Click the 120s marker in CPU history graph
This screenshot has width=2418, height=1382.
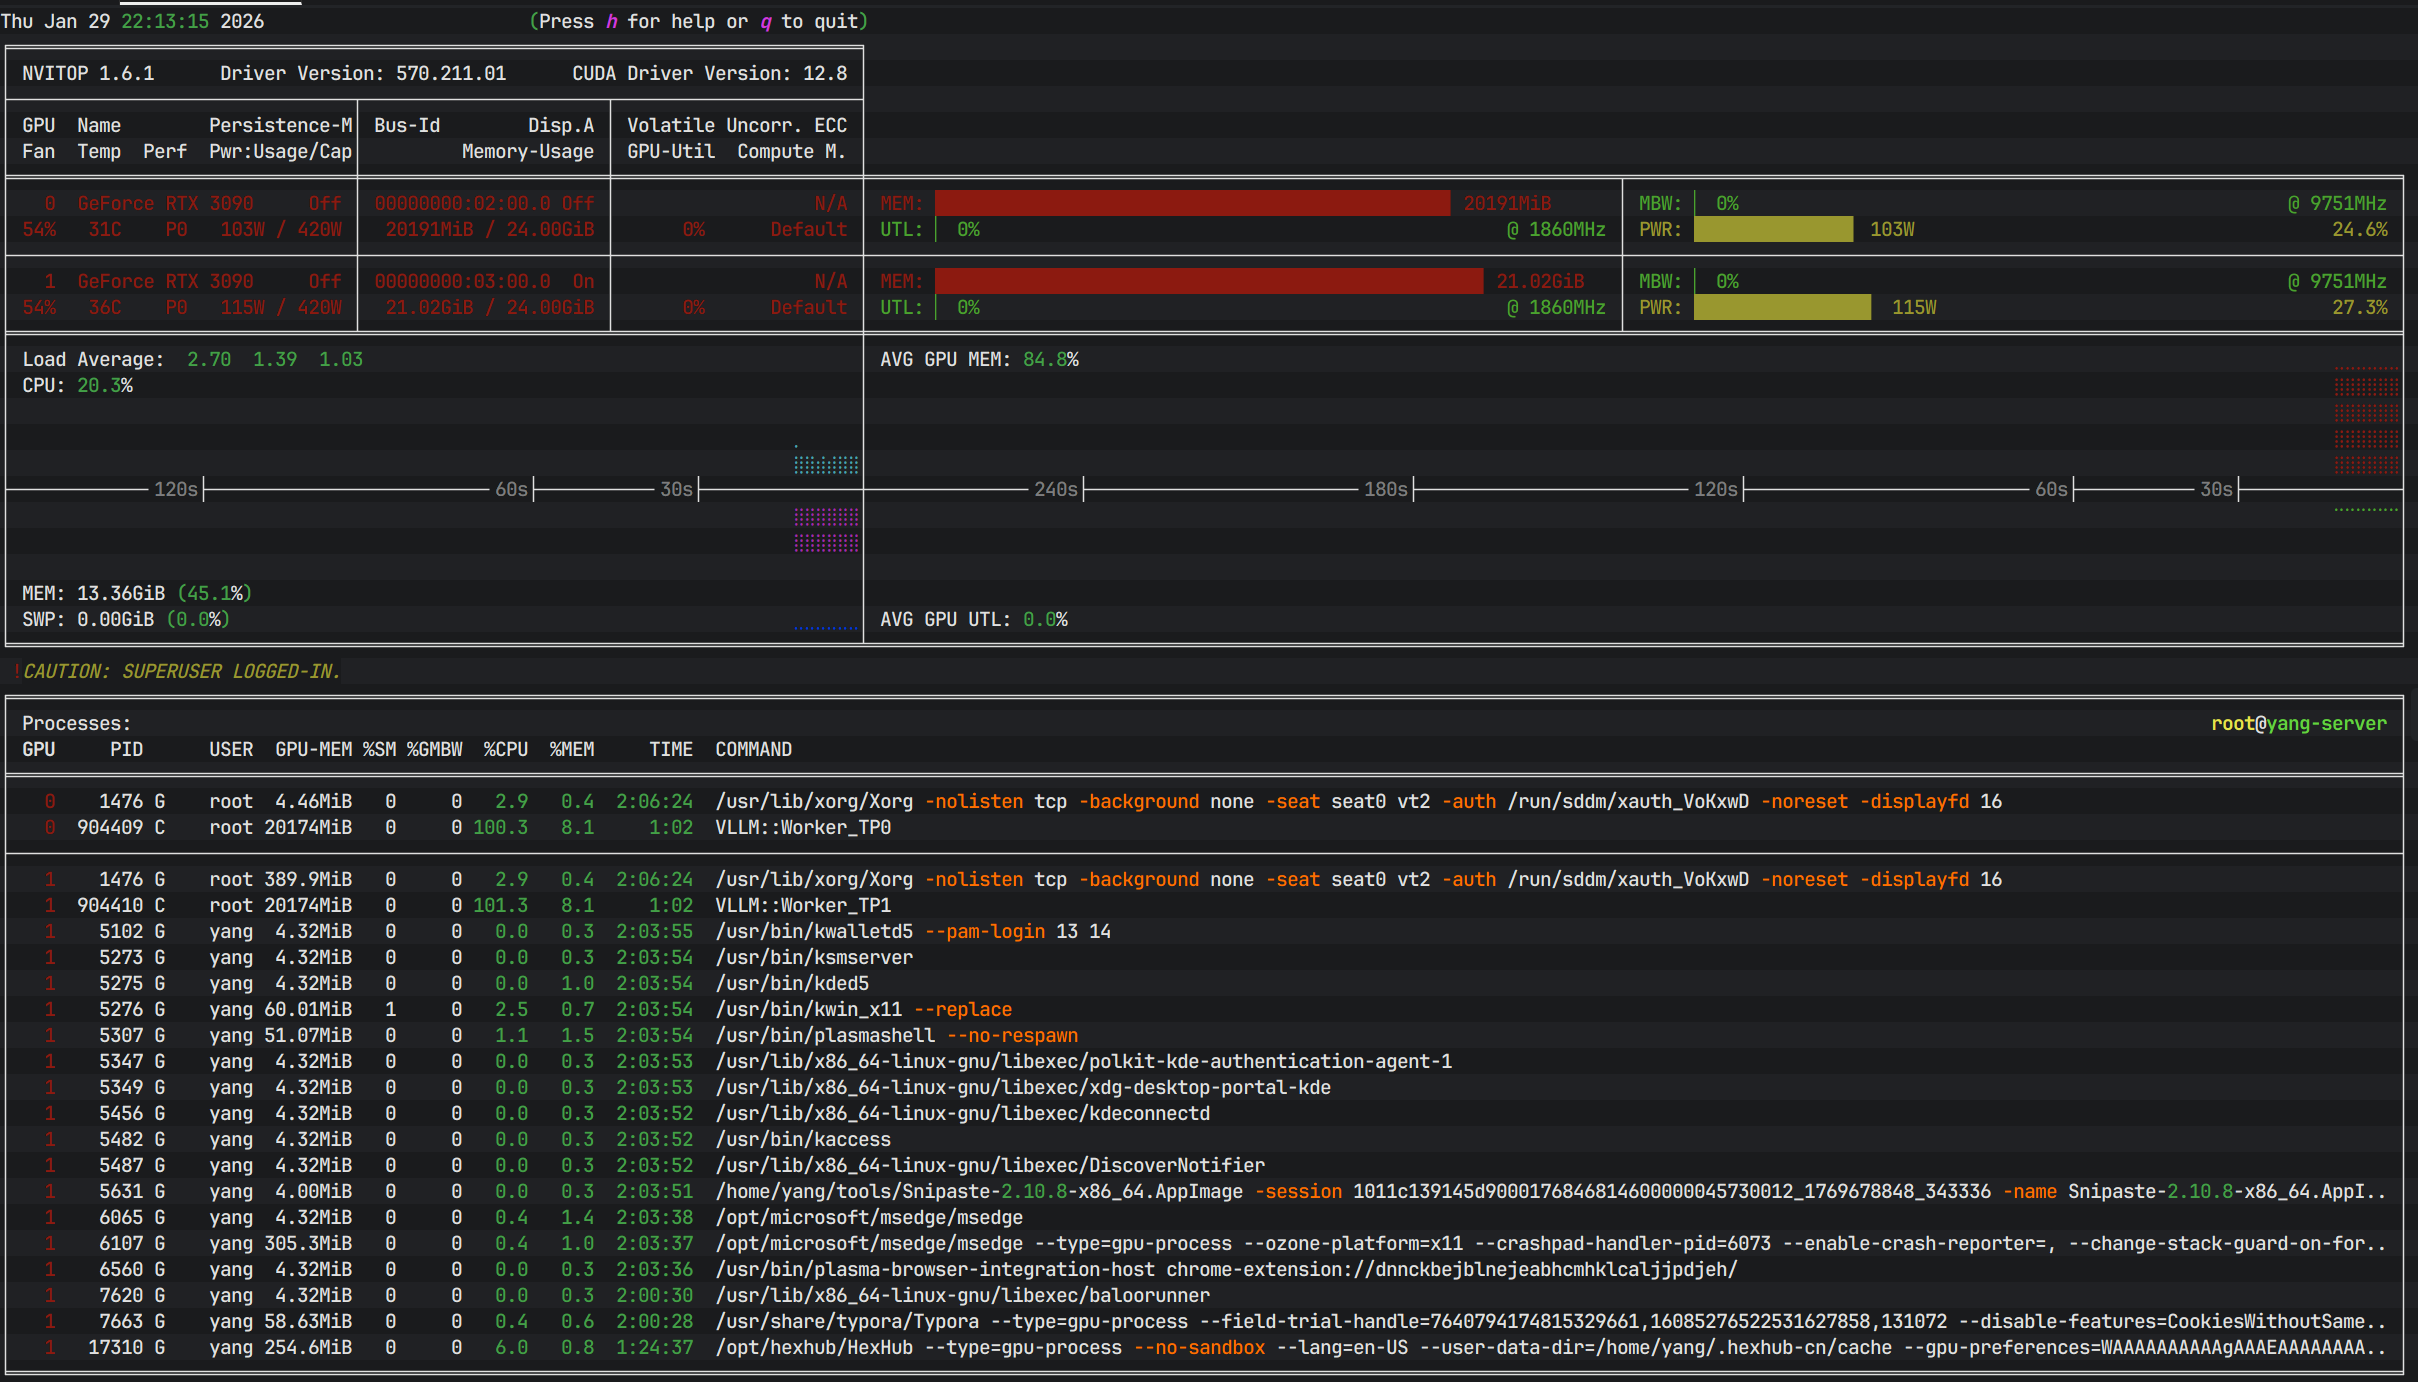[176, 489]
